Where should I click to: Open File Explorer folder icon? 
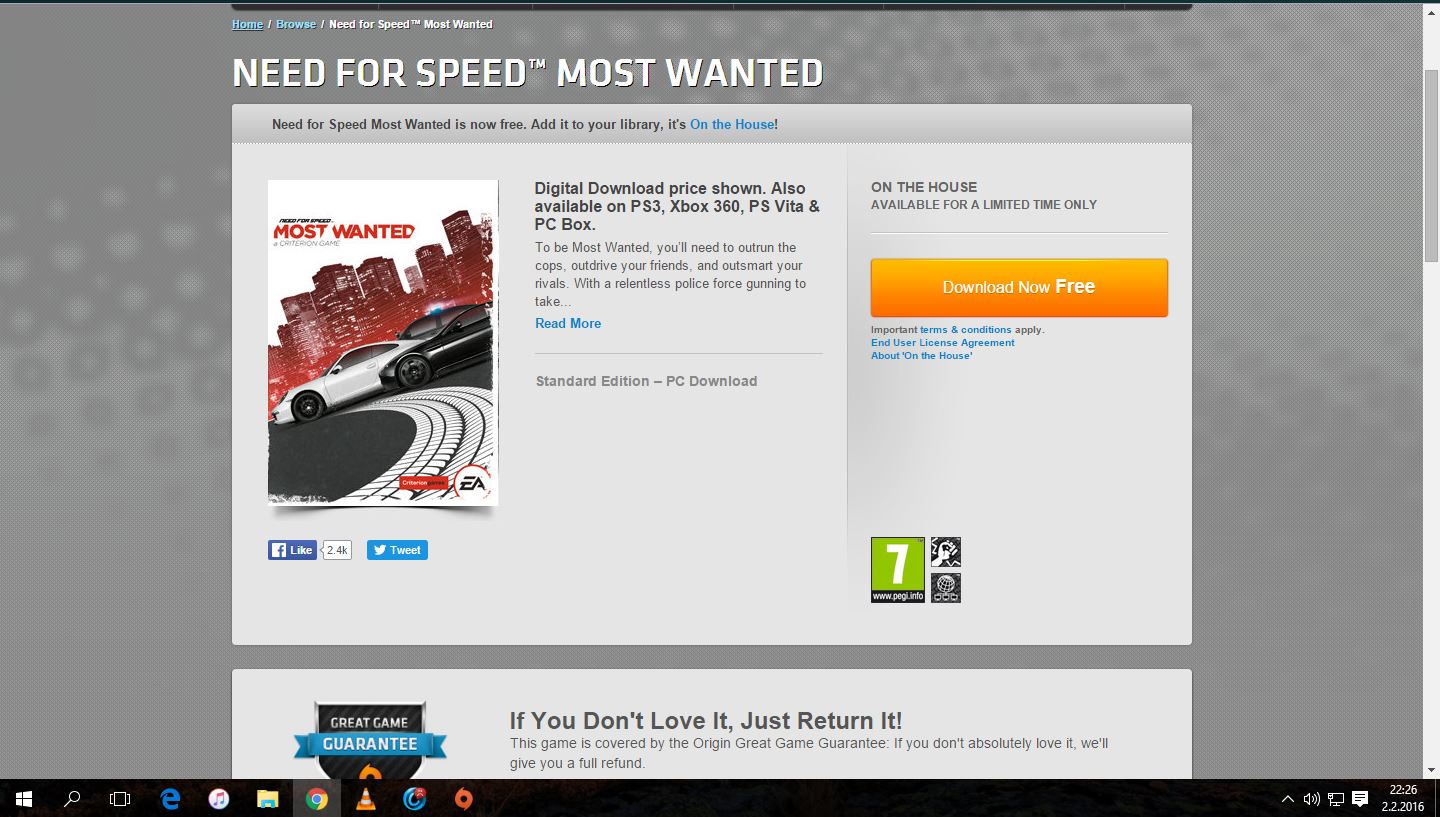tap(268, 799)
